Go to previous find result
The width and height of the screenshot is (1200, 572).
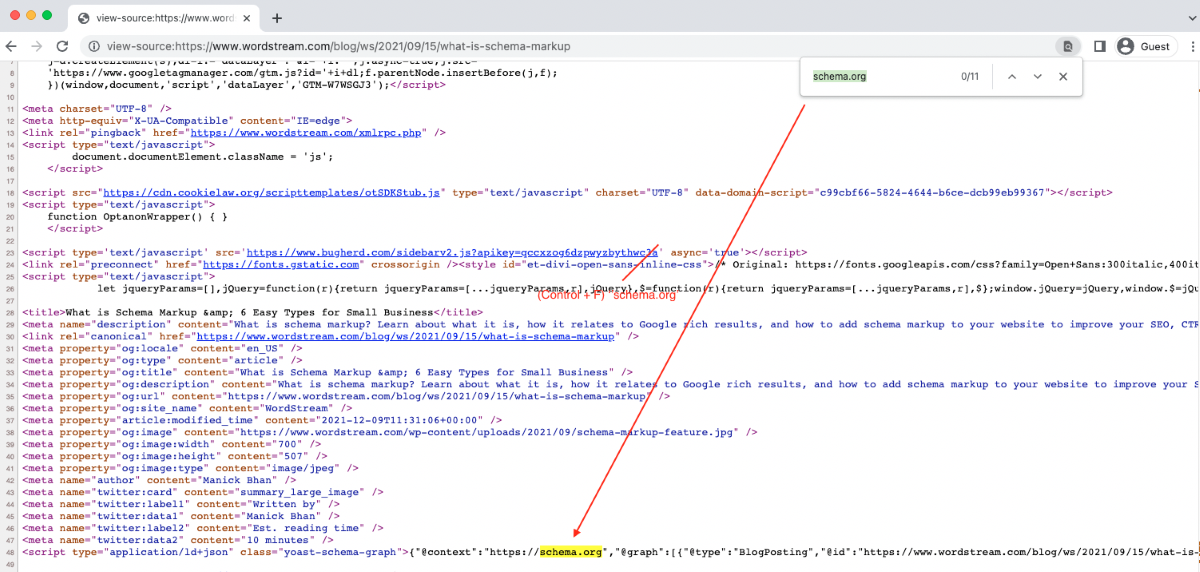tap(1011, 77)
